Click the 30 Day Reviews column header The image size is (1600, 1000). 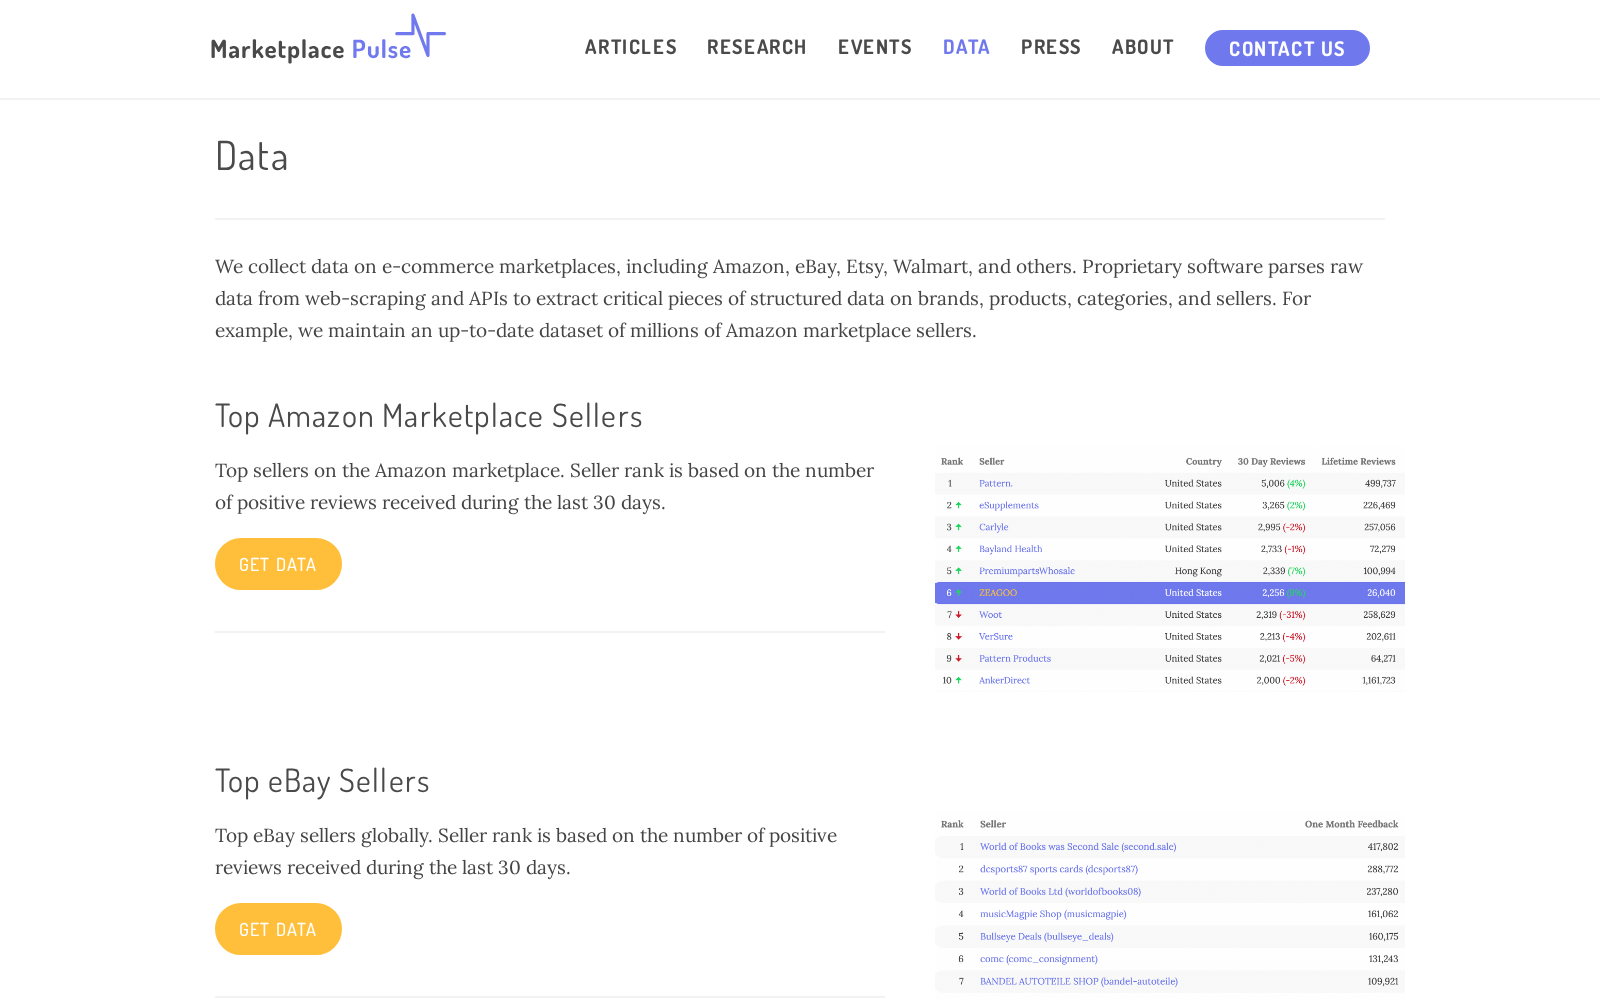point(1271,462)
